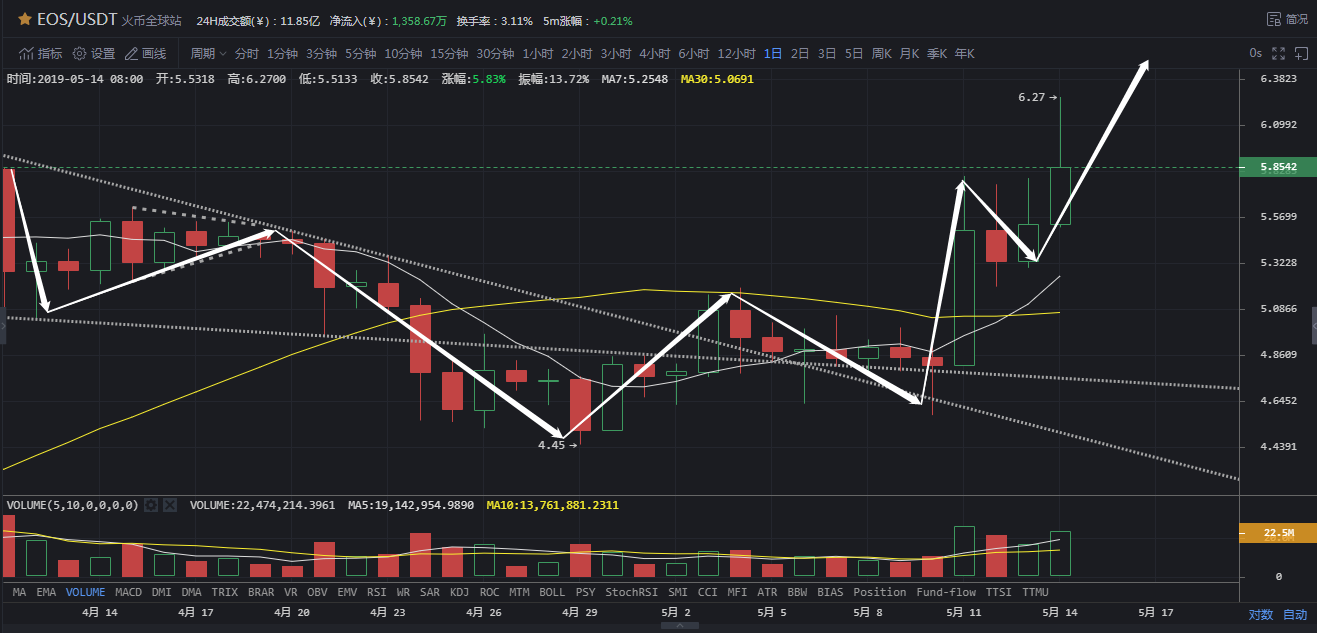Click the favorite star next to EOS/USDT
The image size is (1317, 633).
(24, 19)
